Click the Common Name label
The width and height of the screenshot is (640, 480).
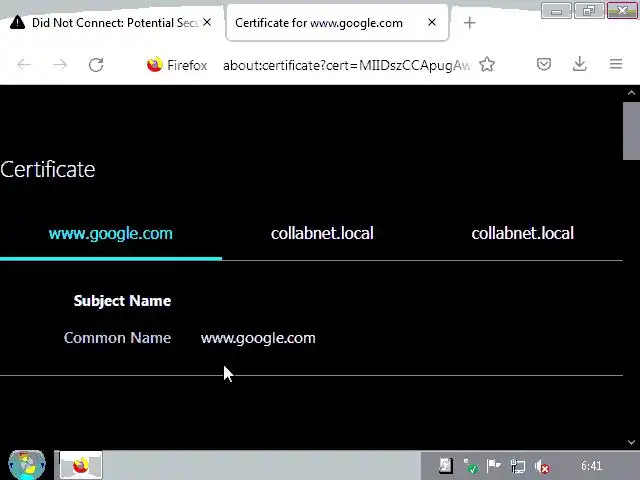click(117, 338)
